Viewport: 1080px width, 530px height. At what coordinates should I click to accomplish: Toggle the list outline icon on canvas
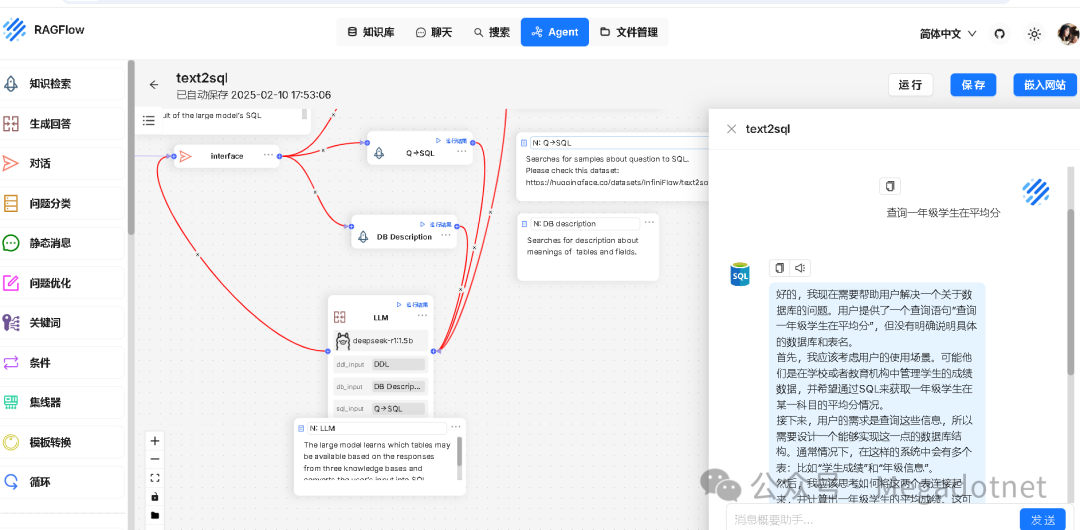click(149, 120)
